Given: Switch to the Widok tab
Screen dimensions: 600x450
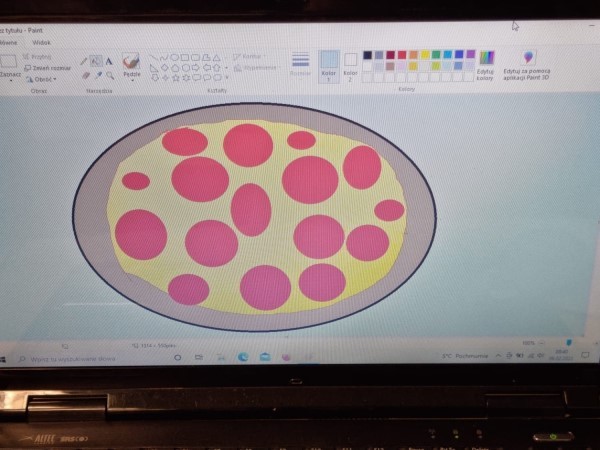Looking at the screenshot, I should click(41, 42).
